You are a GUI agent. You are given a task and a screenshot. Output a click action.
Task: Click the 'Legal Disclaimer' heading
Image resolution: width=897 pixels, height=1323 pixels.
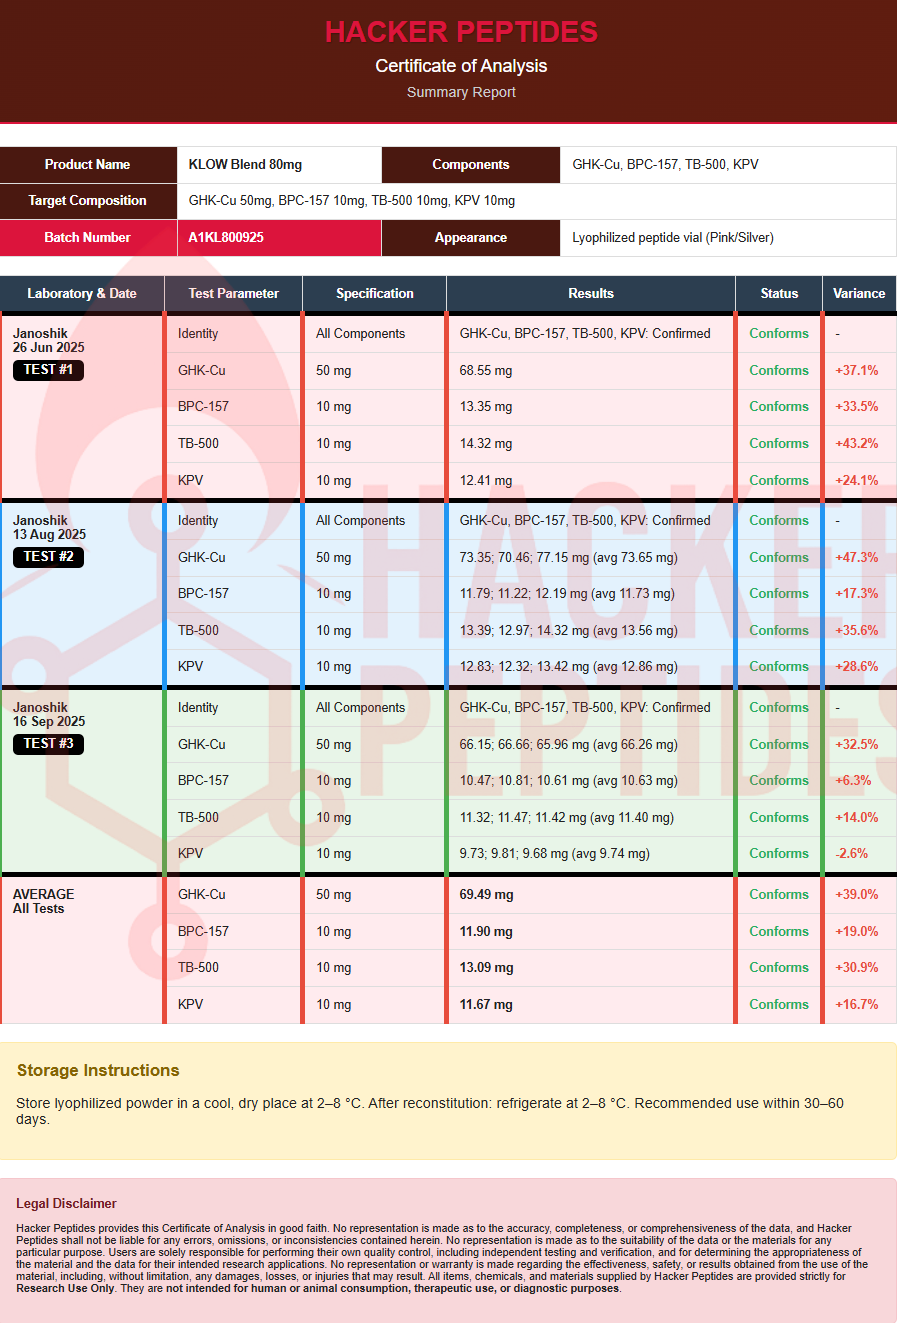pos(66,1204)
